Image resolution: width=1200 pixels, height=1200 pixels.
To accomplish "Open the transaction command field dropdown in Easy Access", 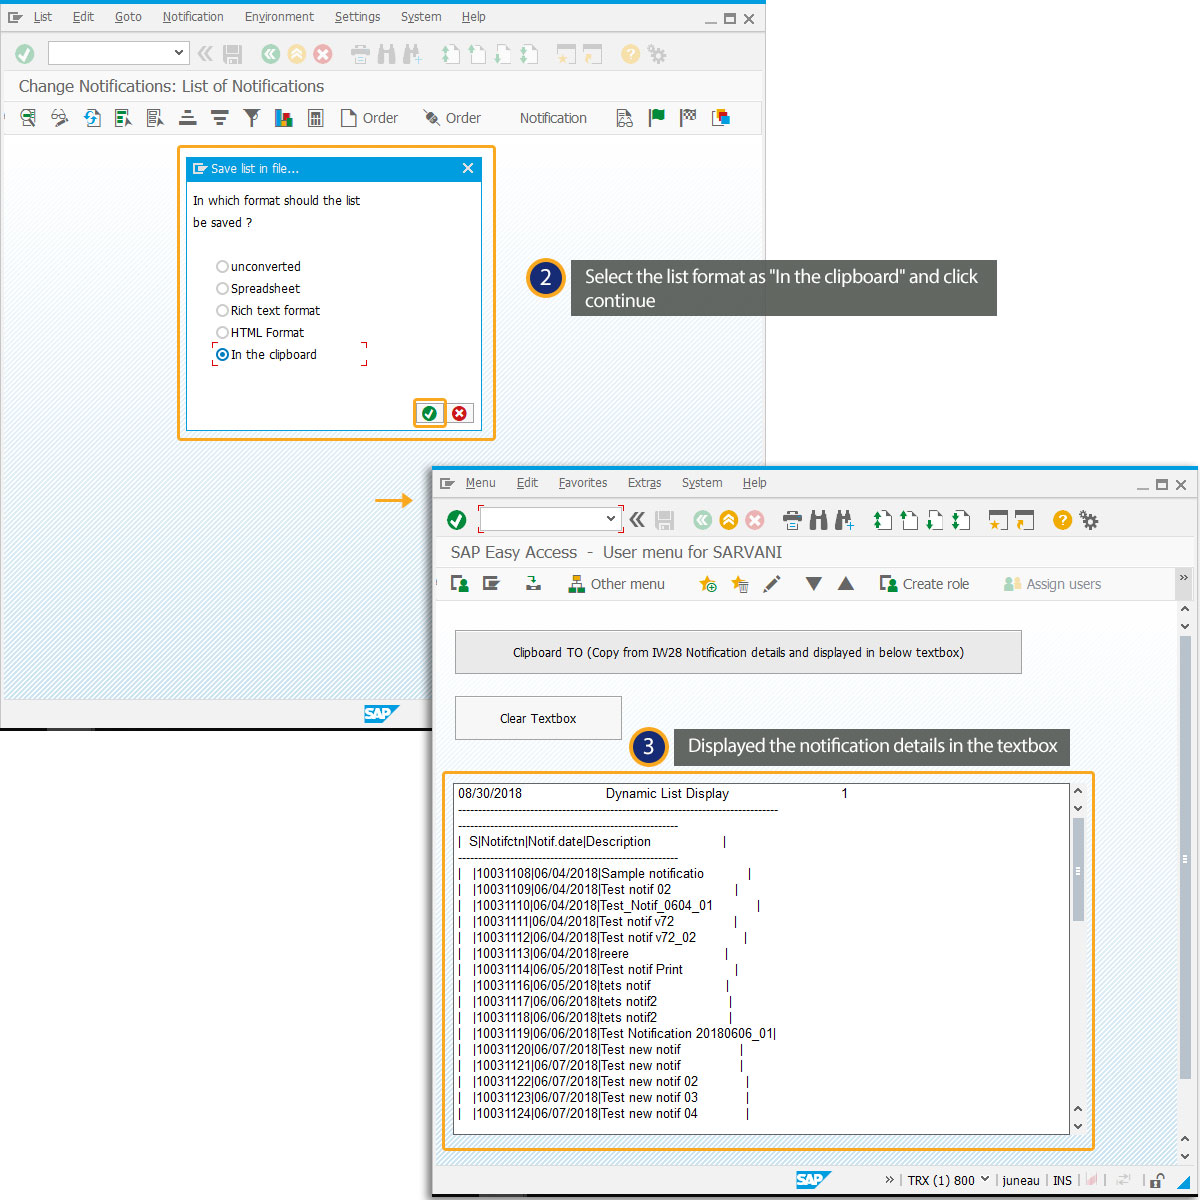I will pyautogui.click(x=611, y=519).
